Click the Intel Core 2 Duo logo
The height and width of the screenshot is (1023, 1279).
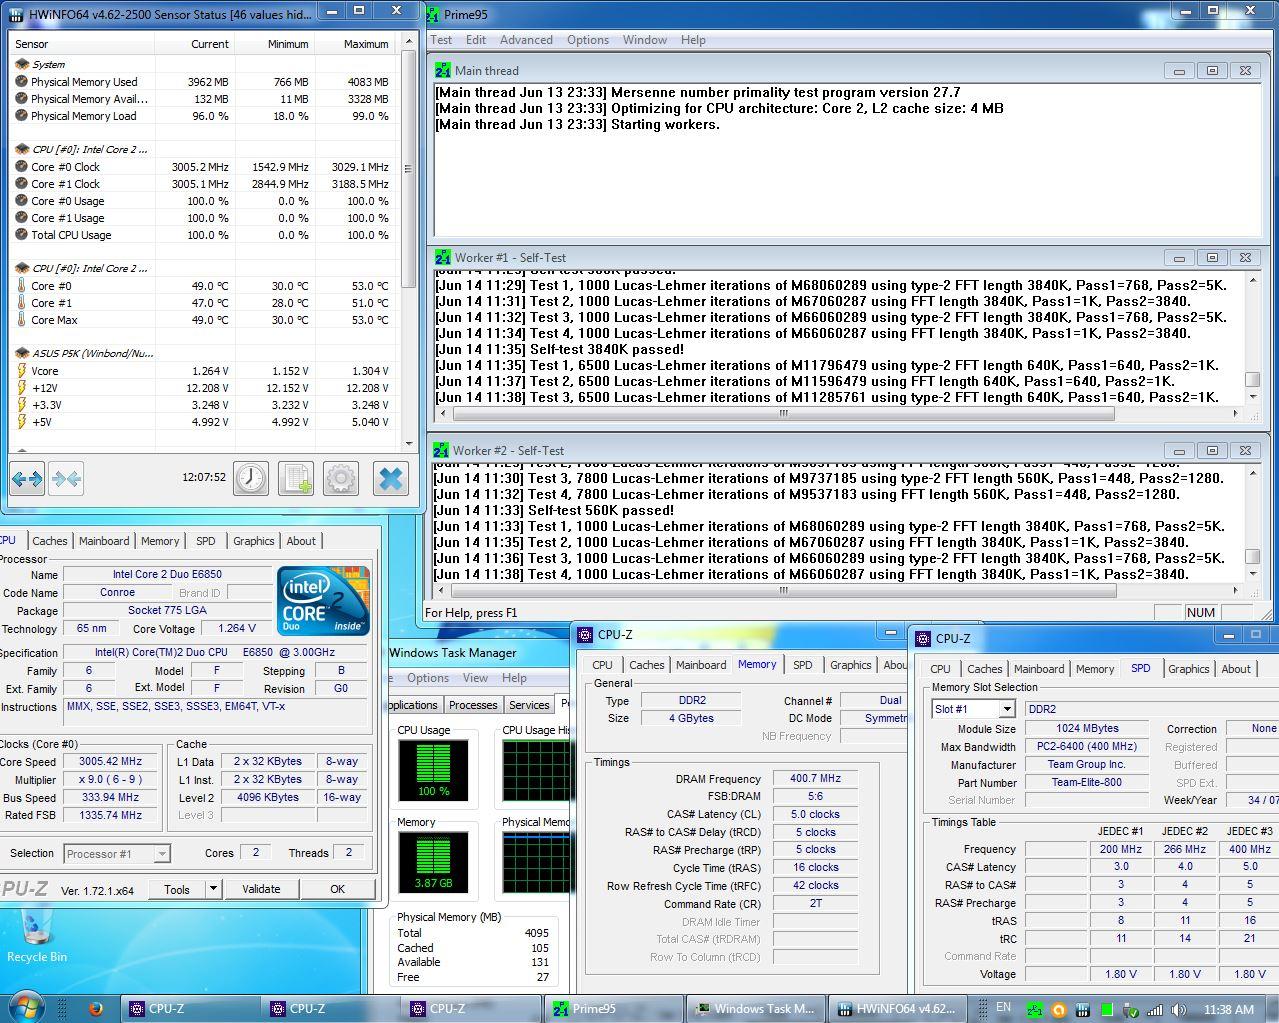pyautogui.click(x=323, y=601)
